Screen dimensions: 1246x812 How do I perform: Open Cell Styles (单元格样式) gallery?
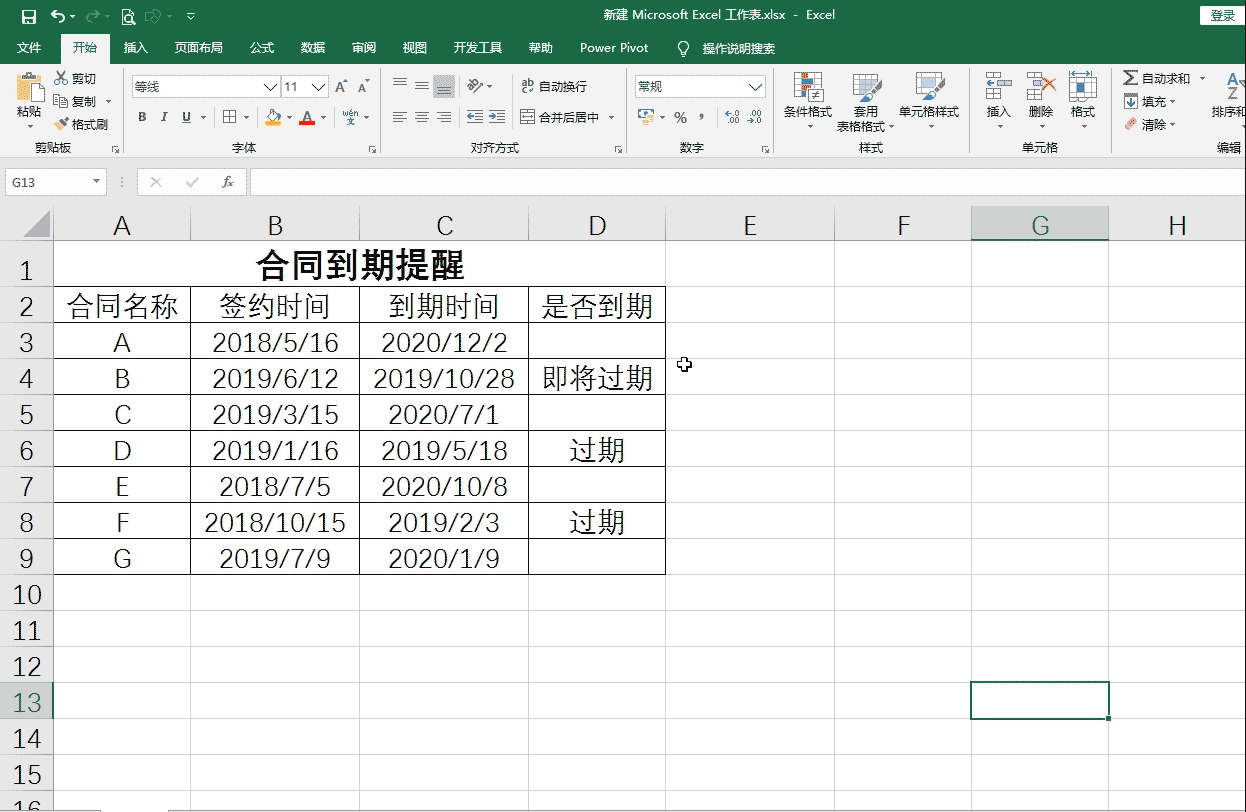929,100
